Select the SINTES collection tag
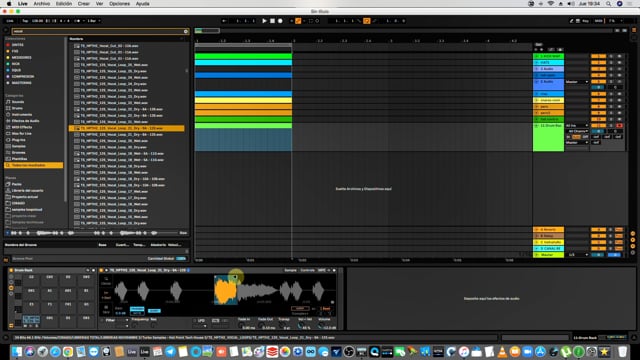Image resolution: width=640 pixels, height=360 pixels. (17, 45)
